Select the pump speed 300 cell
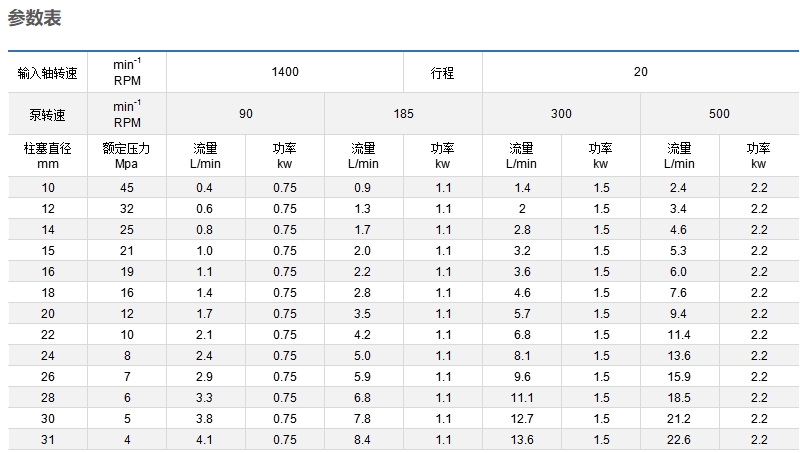This screenshot has width=800, height=453. 561,114
